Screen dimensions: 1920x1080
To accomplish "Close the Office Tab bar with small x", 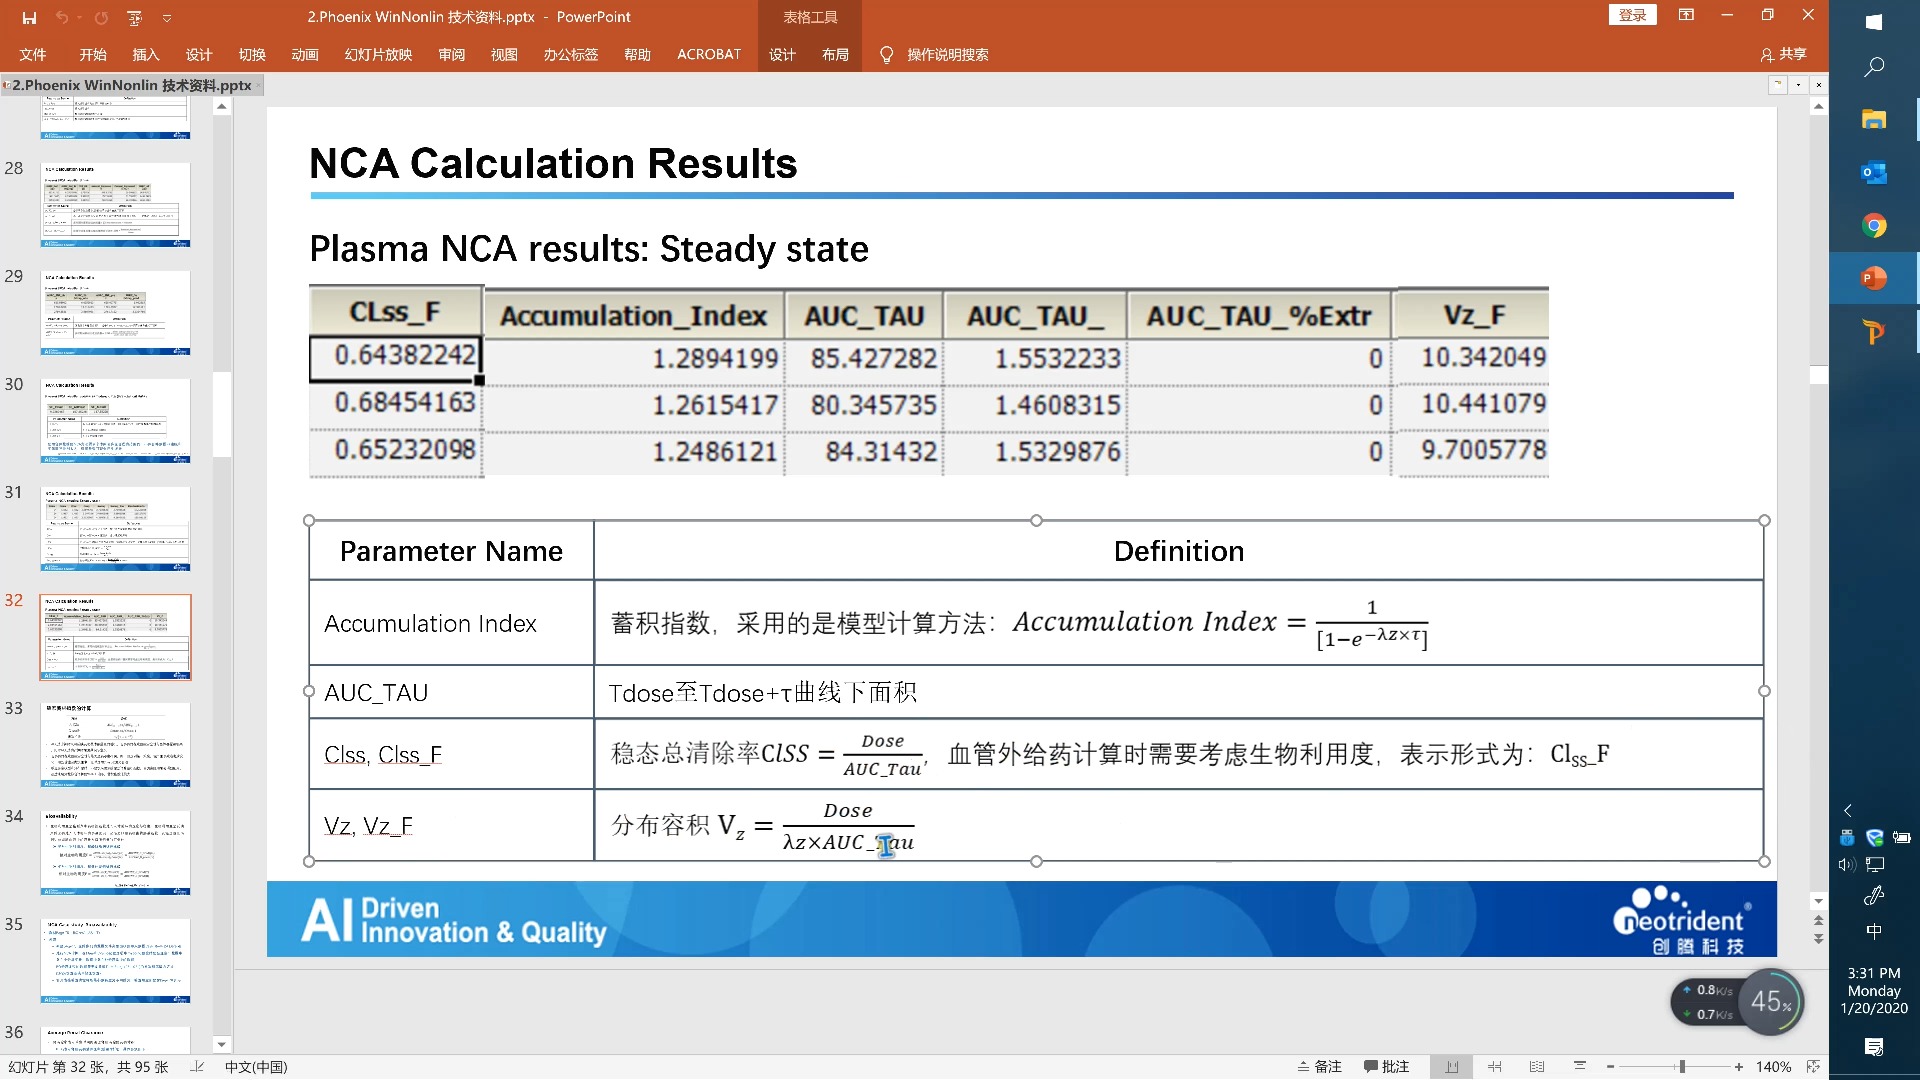I will [1819, 85].
